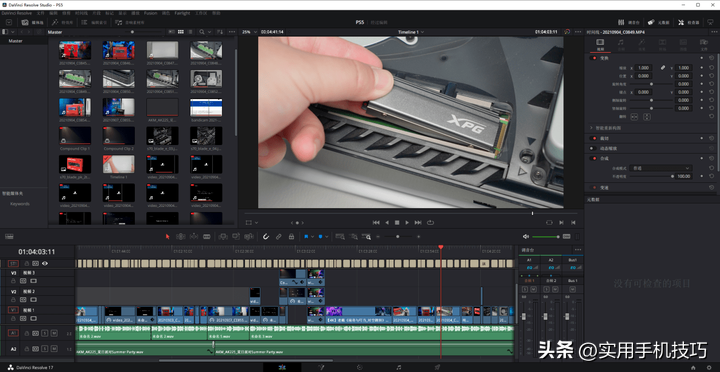Image resolution: width=720 pixels, height=372 pixels.
Task: Open the Mixer panel button
Action: tap(629, 22)
